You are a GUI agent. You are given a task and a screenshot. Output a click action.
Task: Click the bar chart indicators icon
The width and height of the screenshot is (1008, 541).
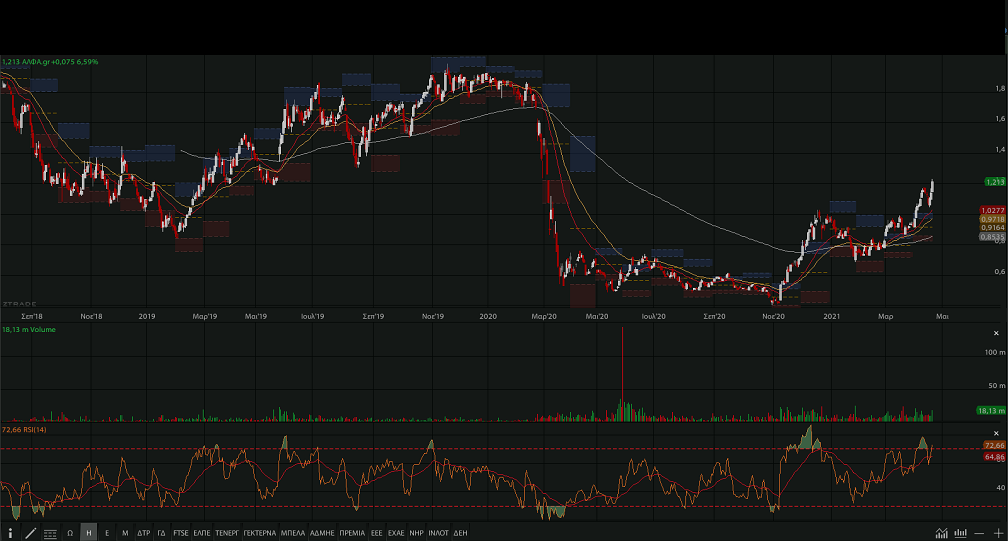click(x=960, y=533)
